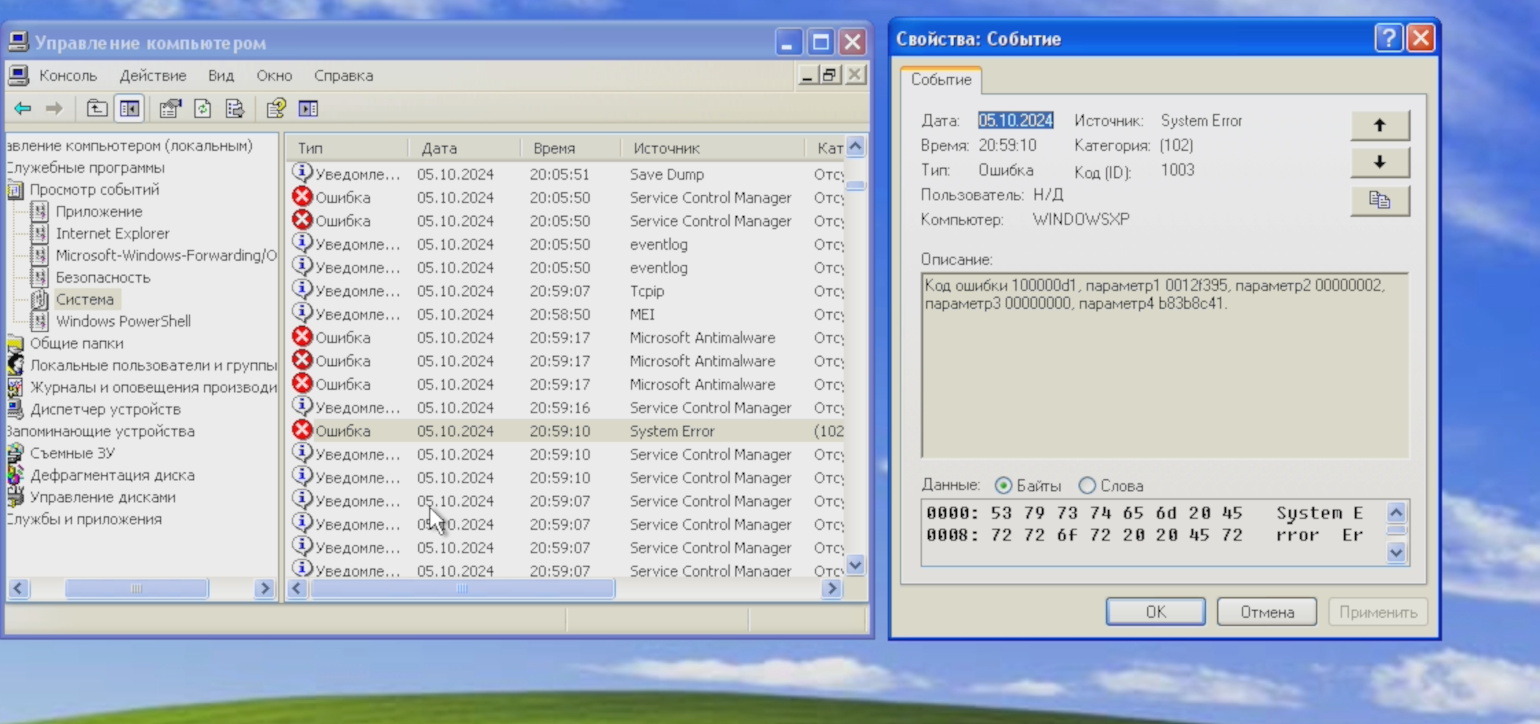1540x724 pixels.
Task: Select the Байты radio button
Action: click(1004, 486)
